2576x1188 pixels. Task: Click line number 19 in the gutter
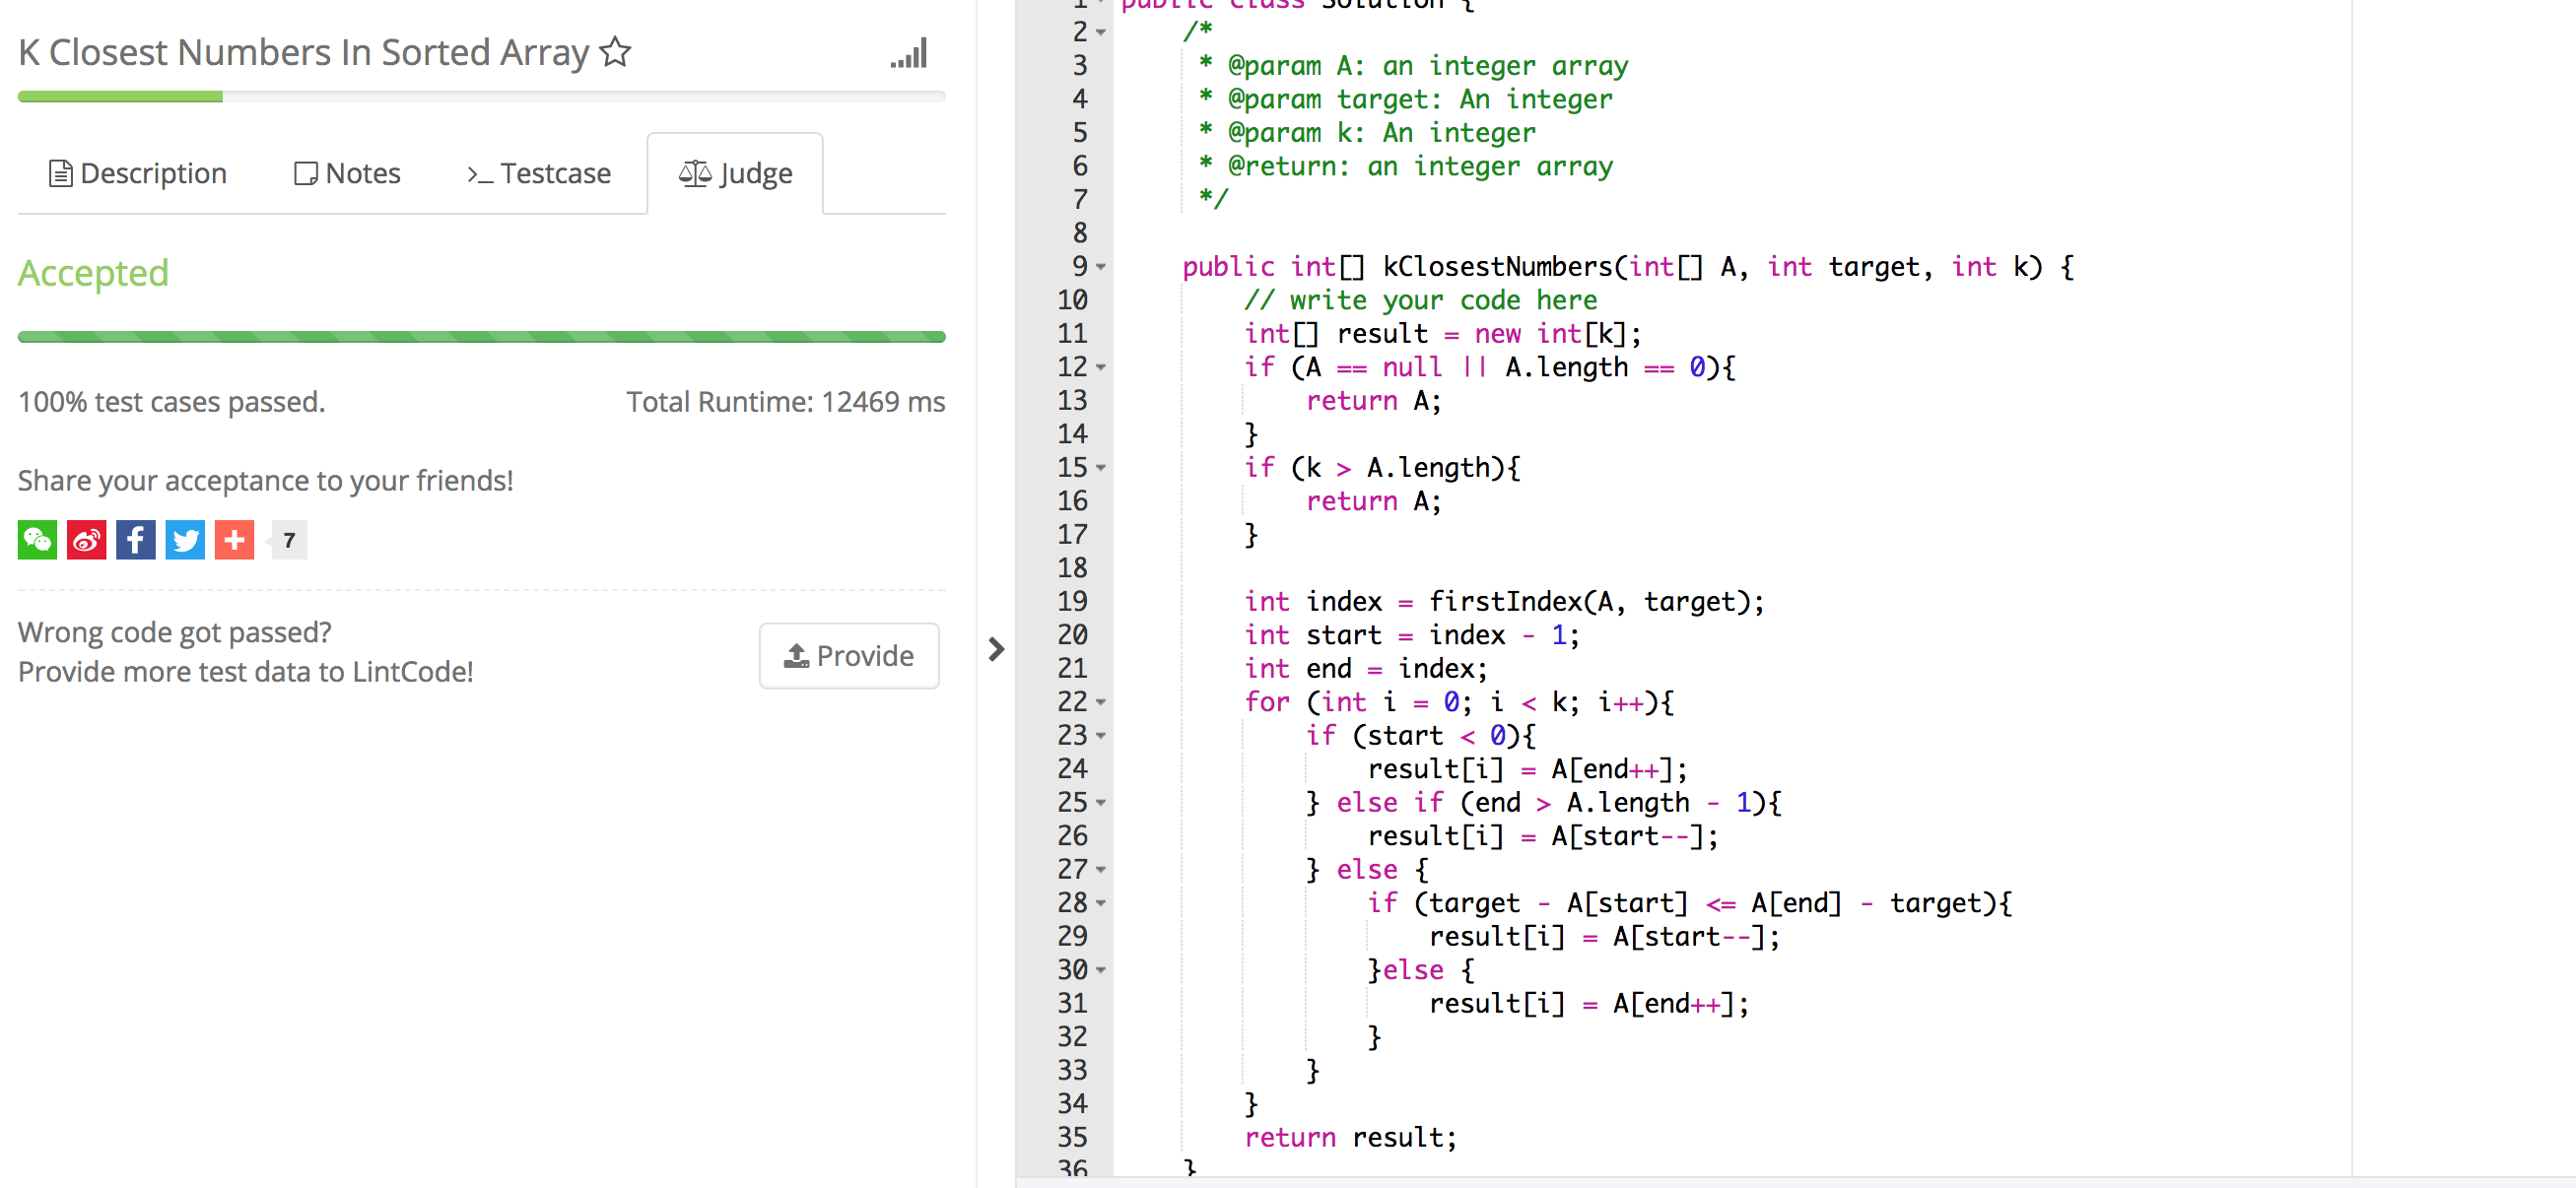(x=1072, y=601)
